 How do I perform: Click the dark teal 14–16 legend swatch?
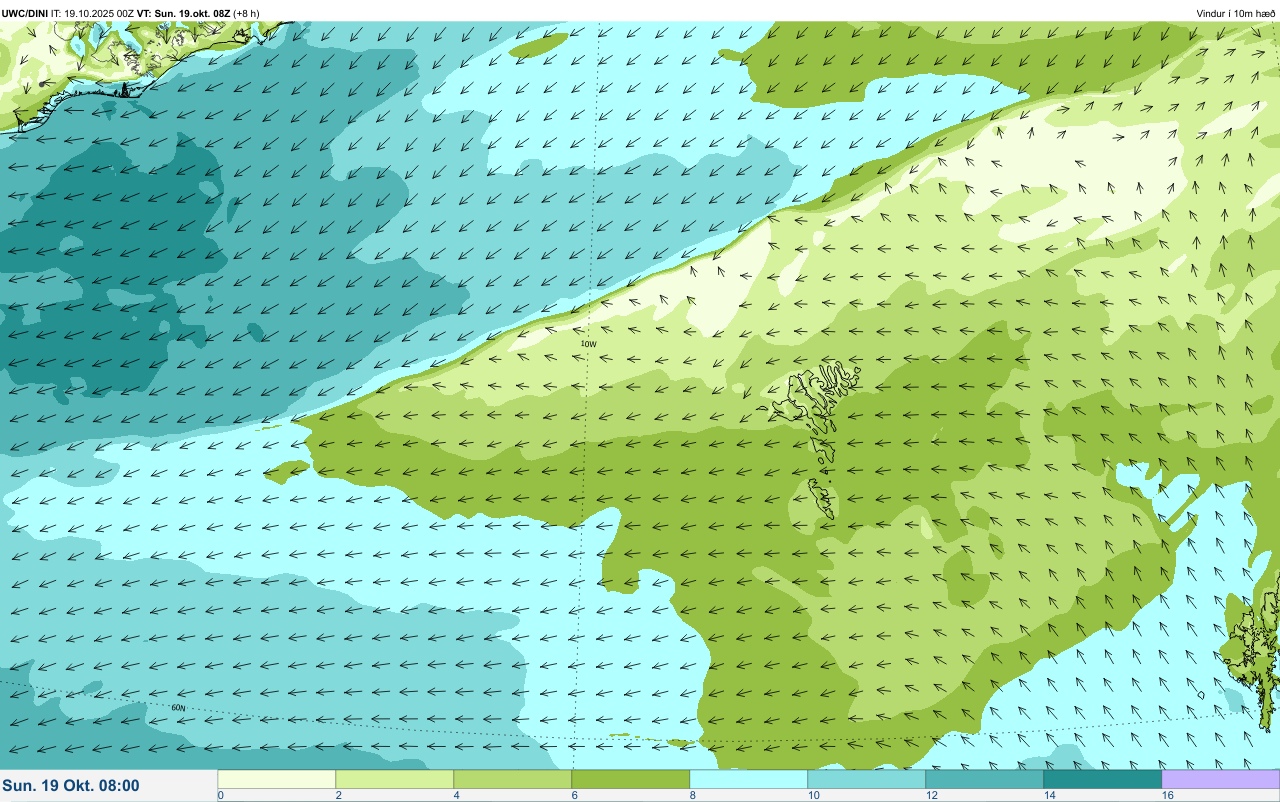coord(1102,779)
